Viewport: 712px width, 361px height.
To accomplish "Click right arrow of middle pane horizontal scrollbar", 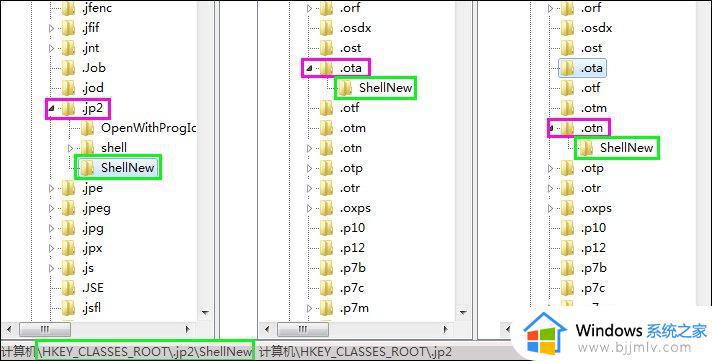I will coord(446,329).
